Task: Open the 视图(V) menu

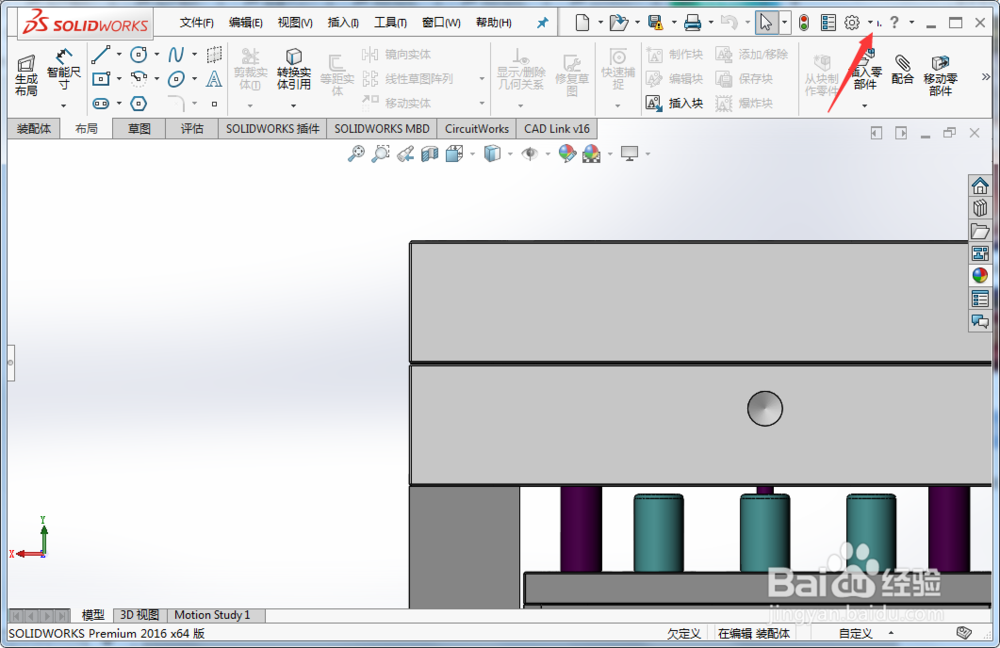Action: click(295, 23)
